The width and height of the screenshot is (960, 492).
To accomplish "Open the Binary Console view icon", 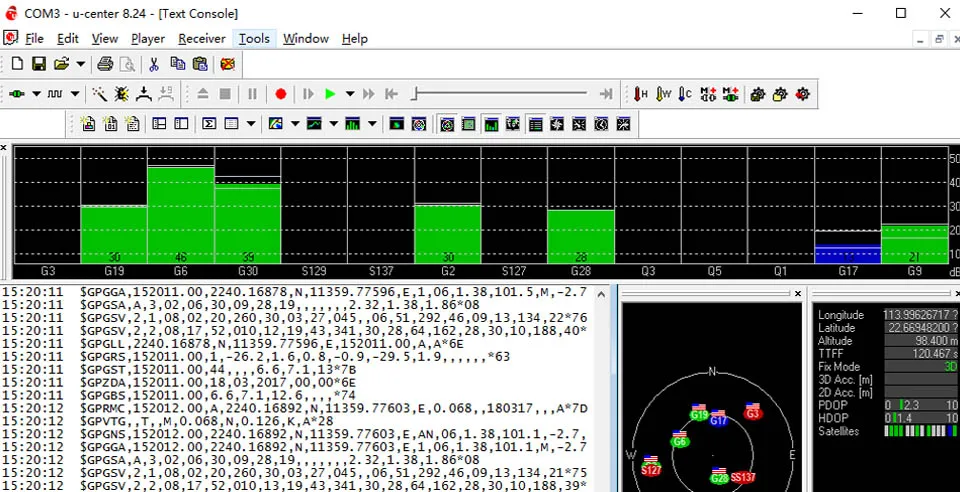I will pyautogui.click(x=110, y=124).
